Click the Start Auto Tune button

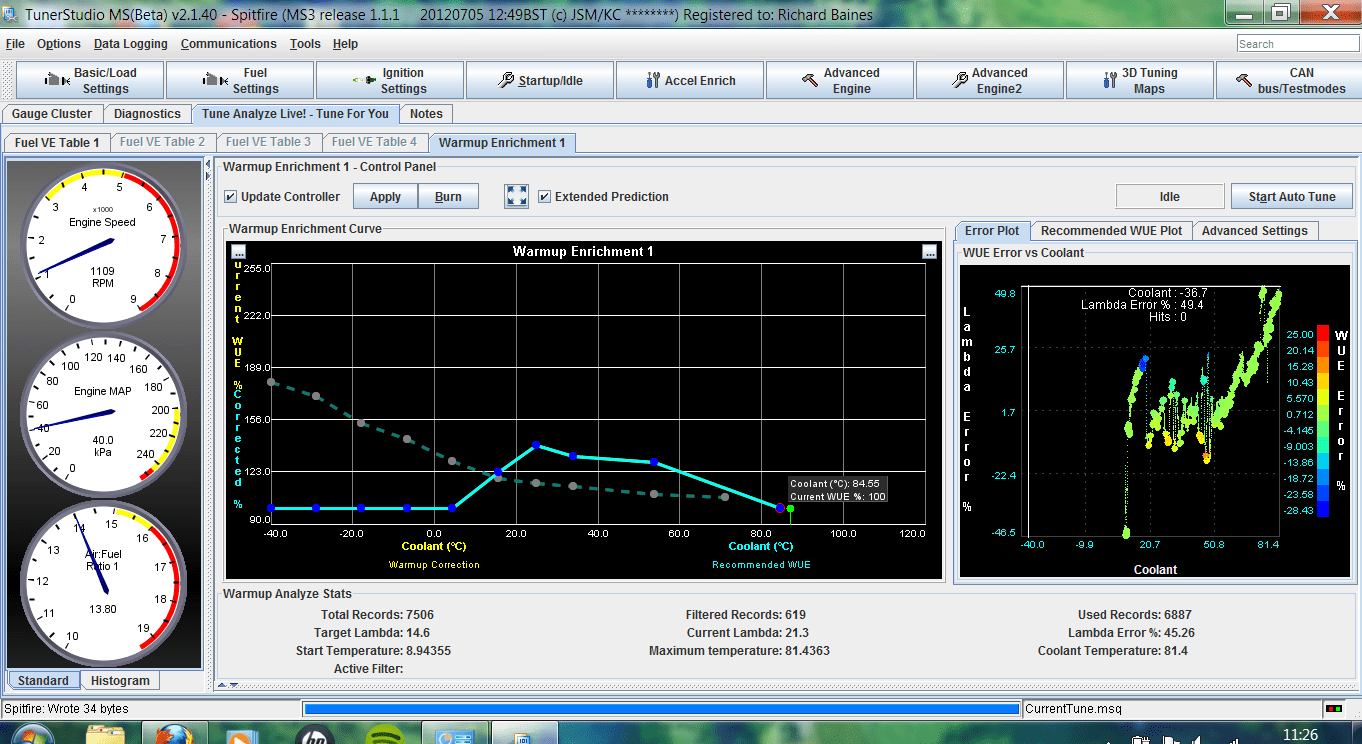(1292, 196)
